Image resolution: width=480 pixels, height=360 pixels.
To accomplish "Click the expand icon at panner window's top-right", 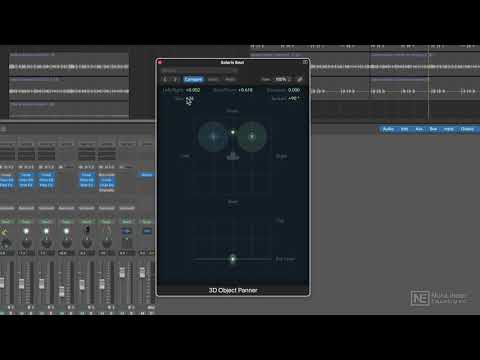I will [305, 62].
